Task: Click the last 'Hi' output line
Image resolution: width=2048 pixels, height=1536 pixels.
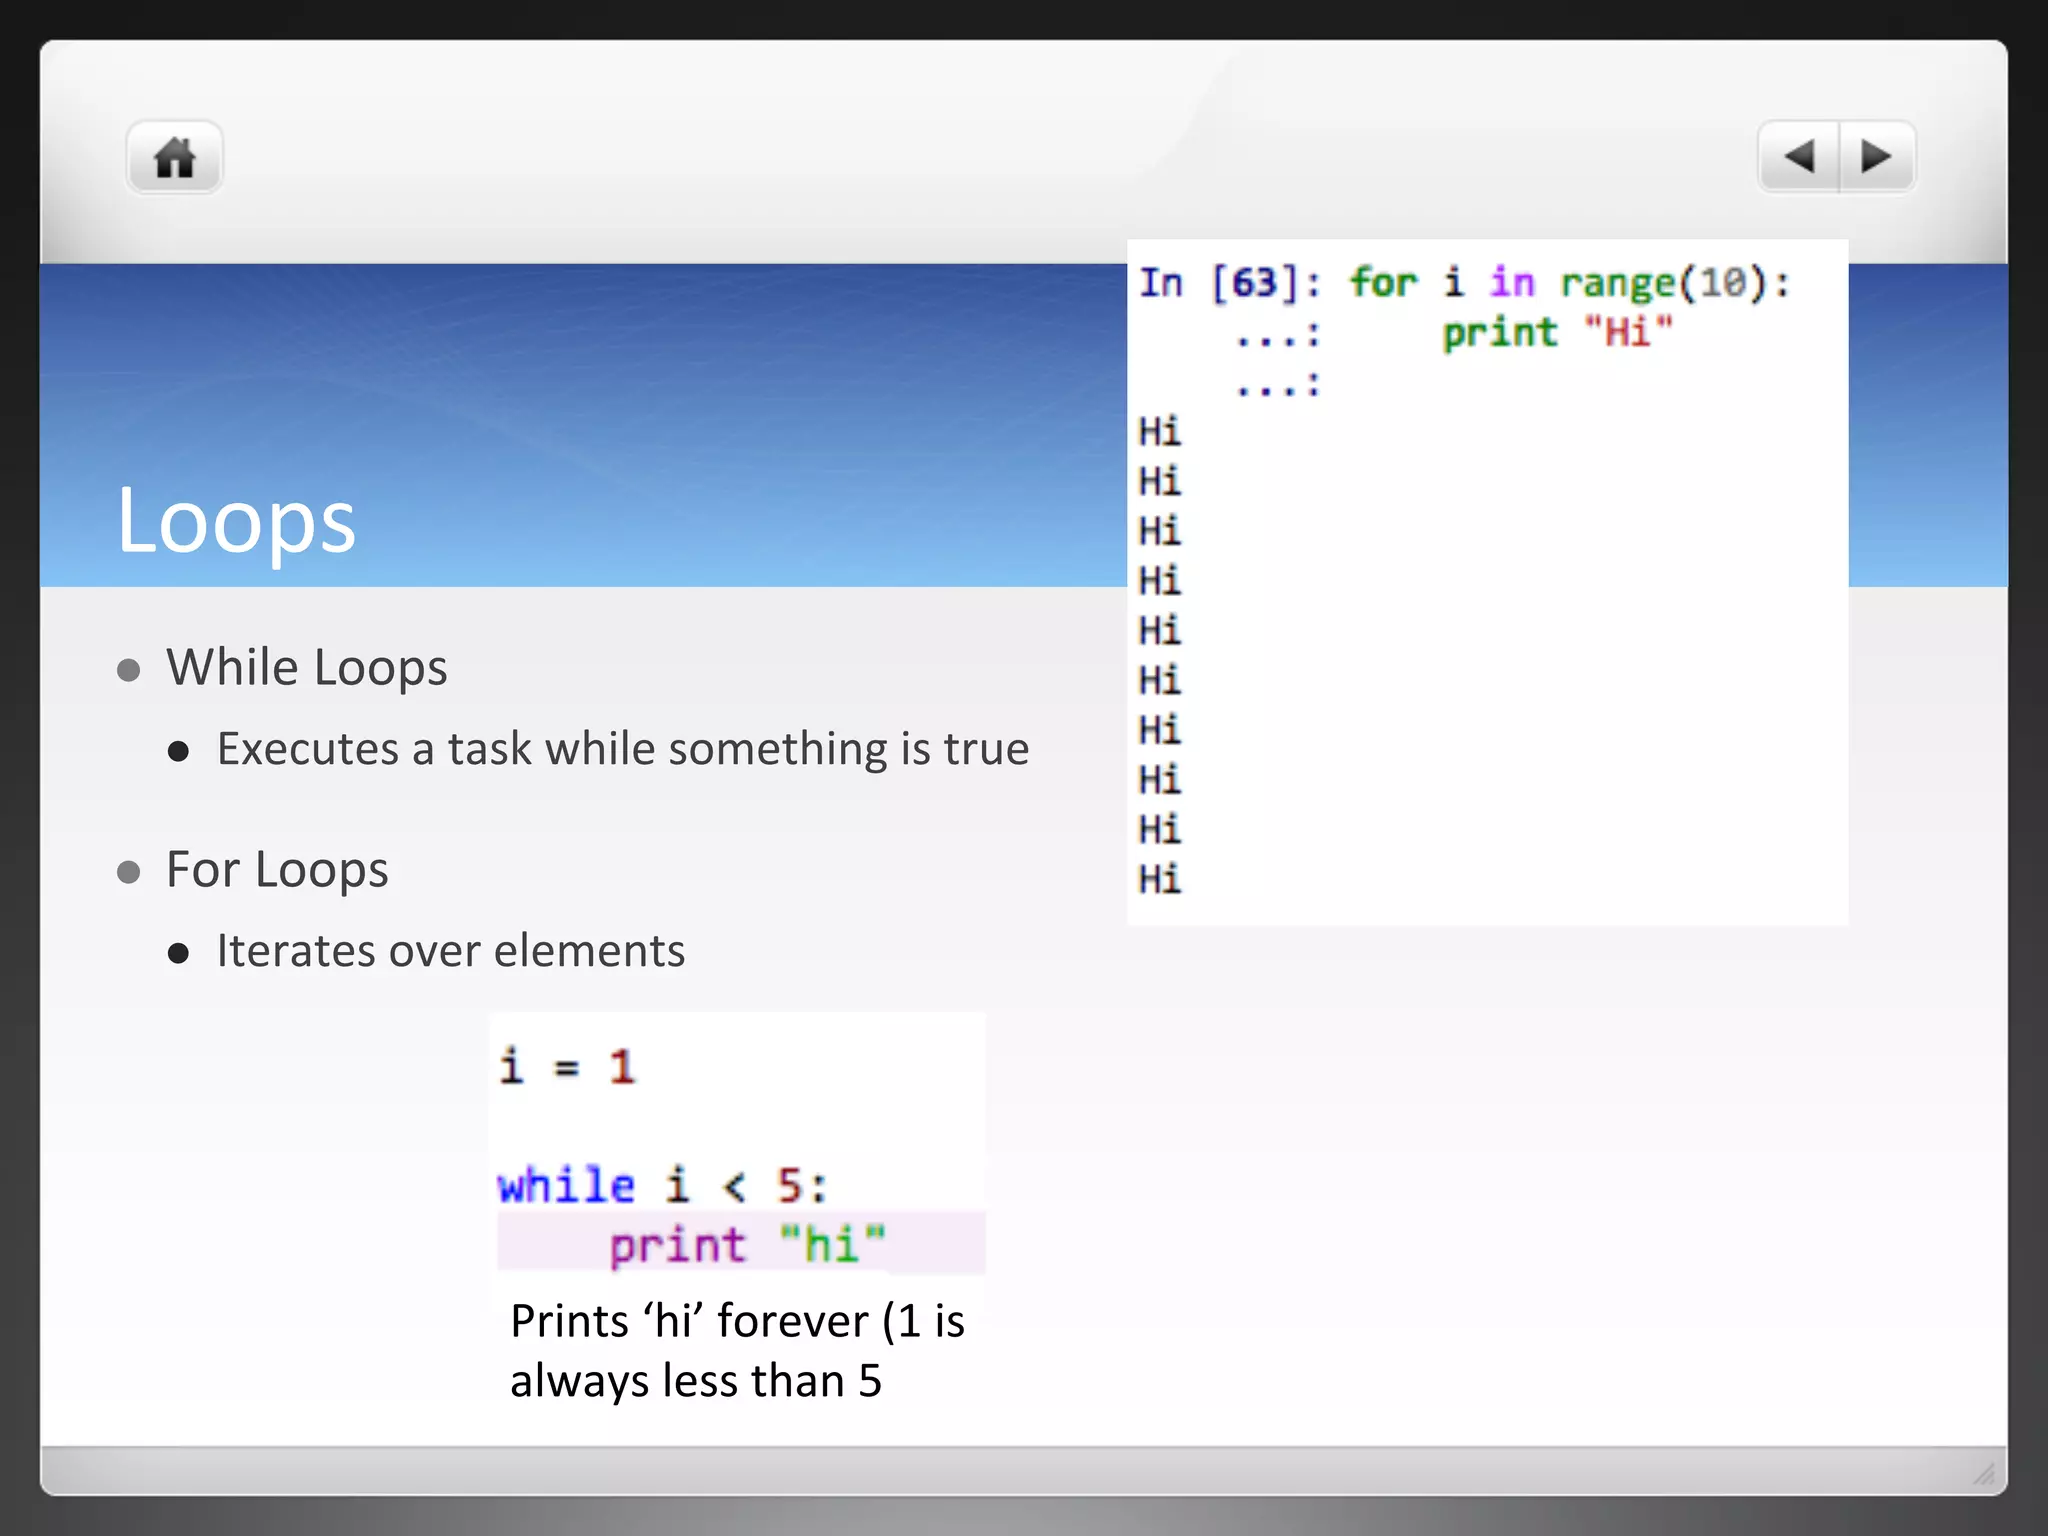Action: pyautogui.click(x=1160, y=879)
